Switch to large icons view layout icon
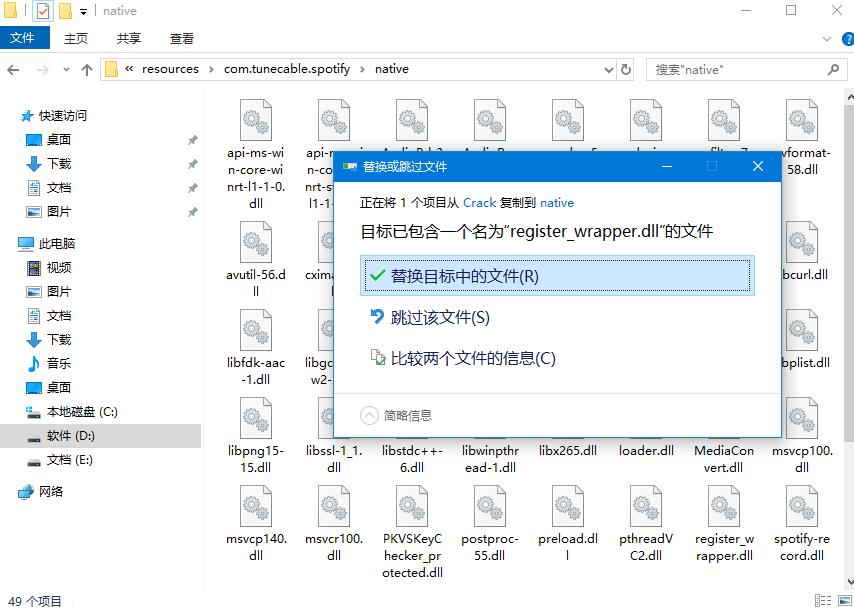This screenshot has width=854, height=613. 845,600
